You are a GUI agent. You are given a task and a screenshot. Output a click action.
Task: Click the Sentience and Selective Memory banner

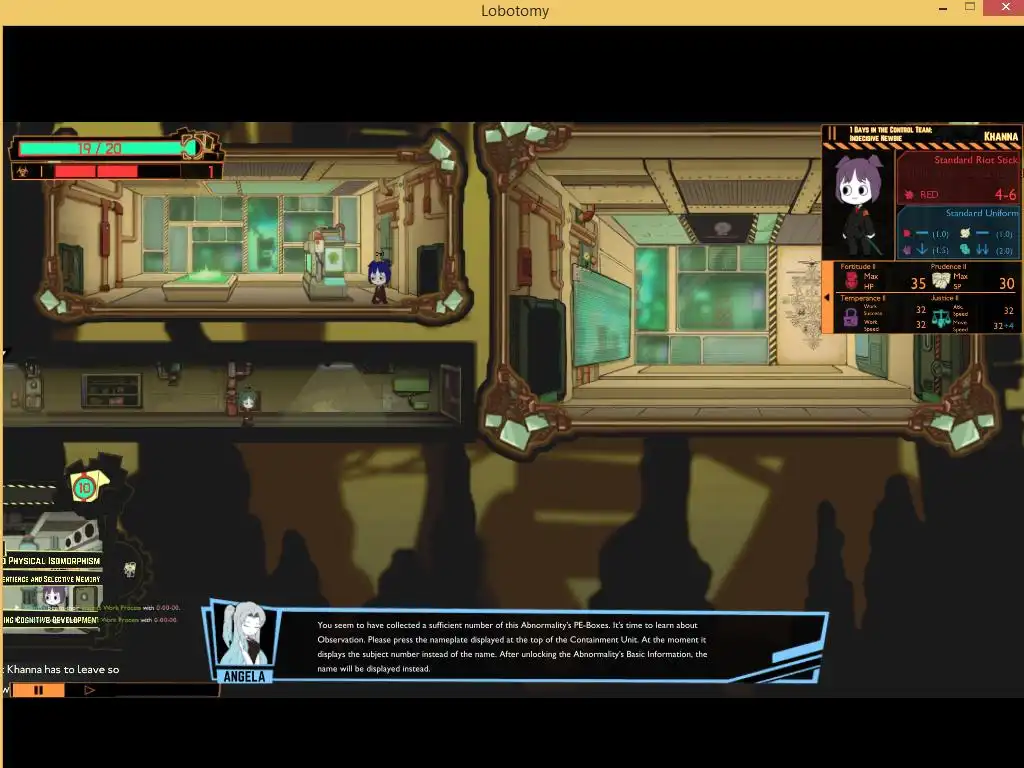[x=51, y=579]
